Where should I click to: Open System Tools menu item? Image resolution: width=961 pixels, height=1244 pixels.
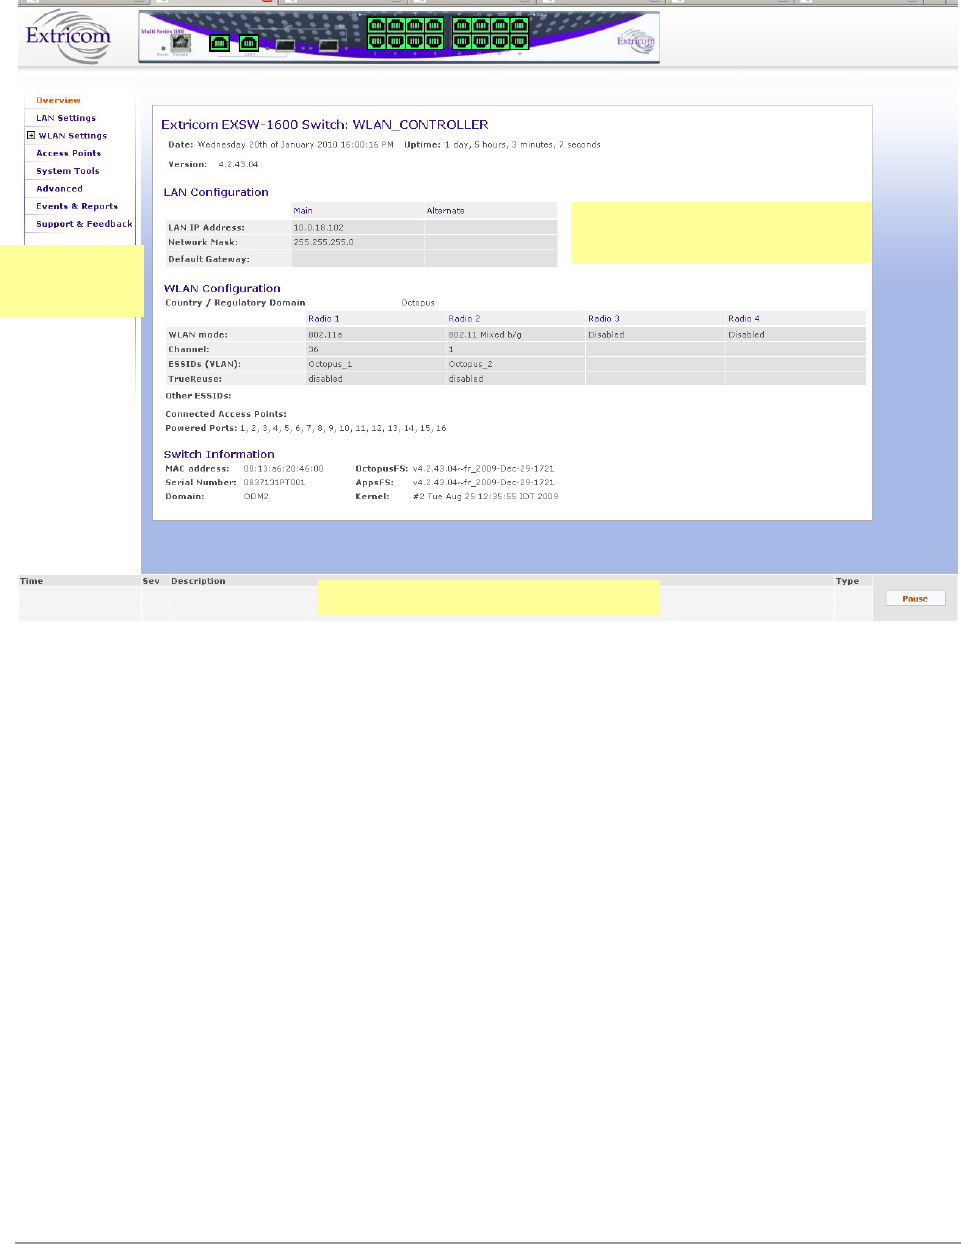68,171
